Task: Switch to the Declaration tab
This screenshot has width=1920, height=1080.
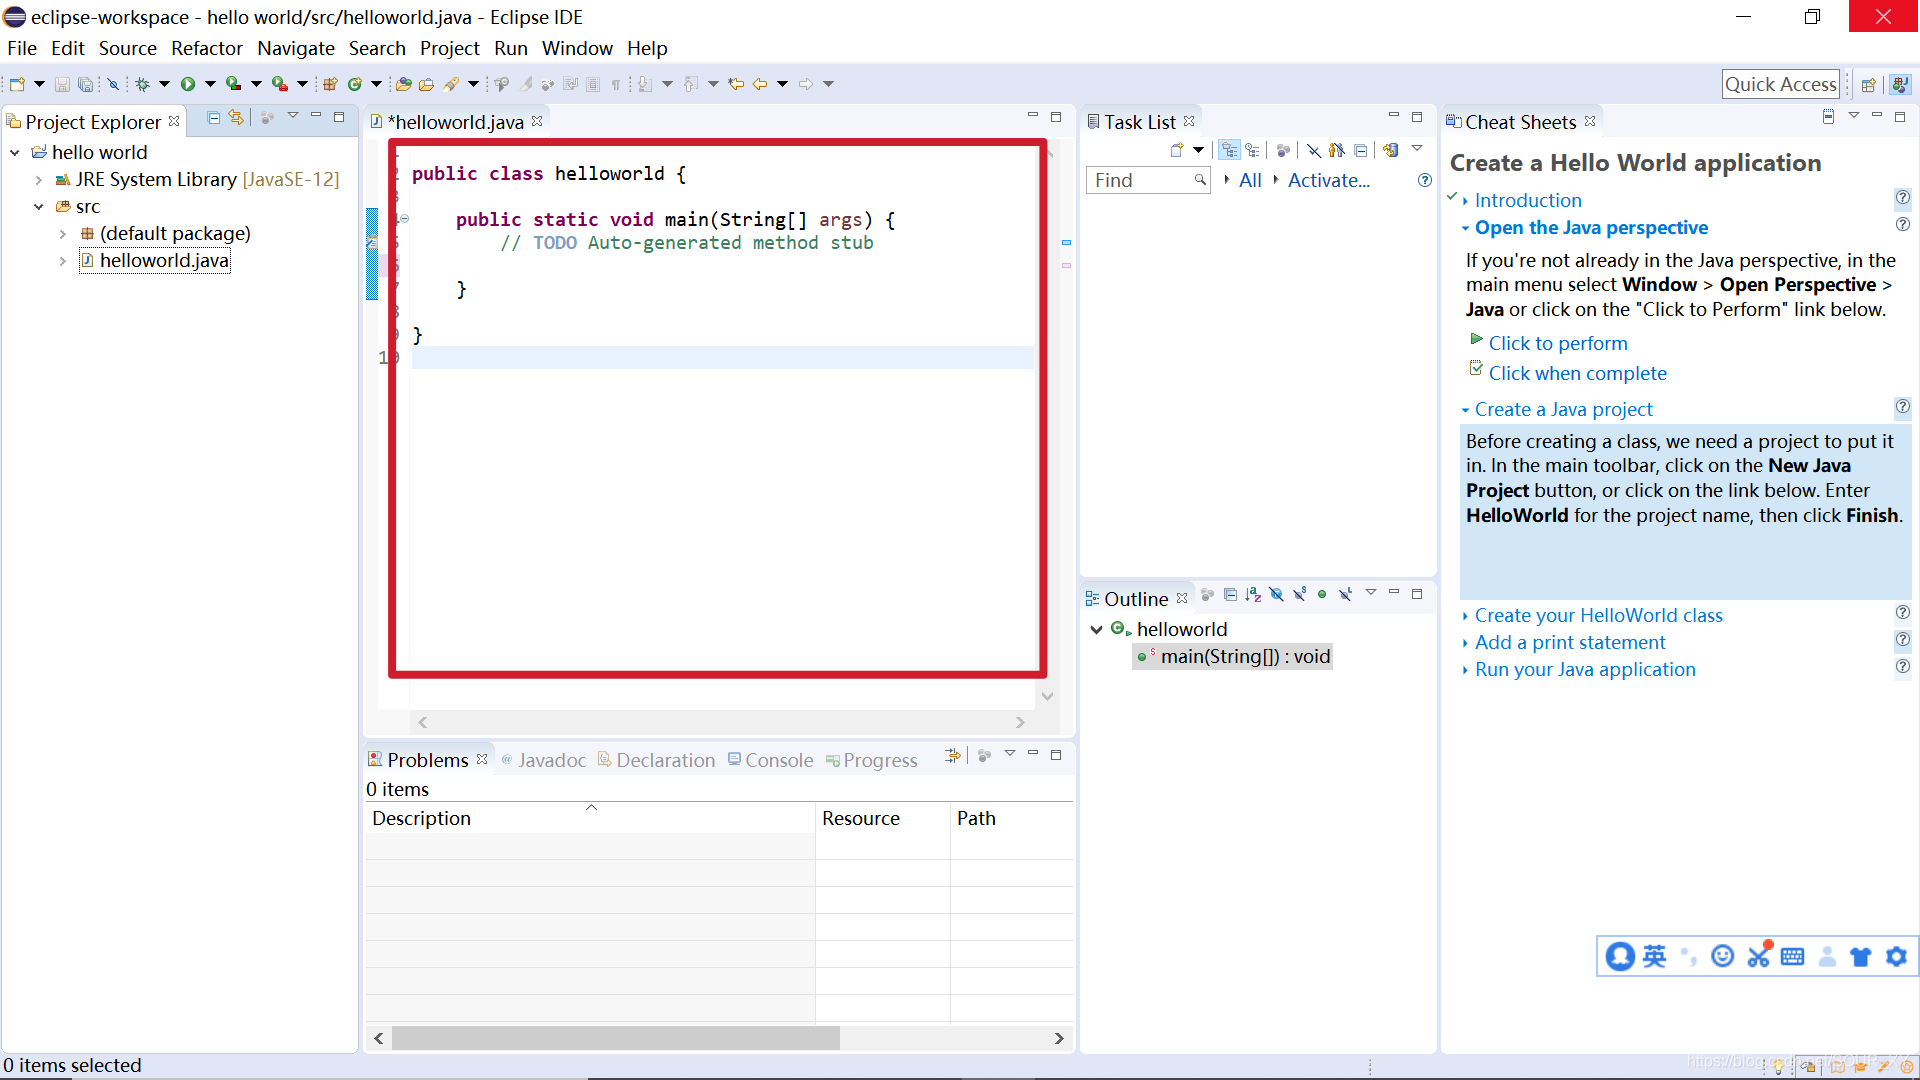Action: click(656, 760)
